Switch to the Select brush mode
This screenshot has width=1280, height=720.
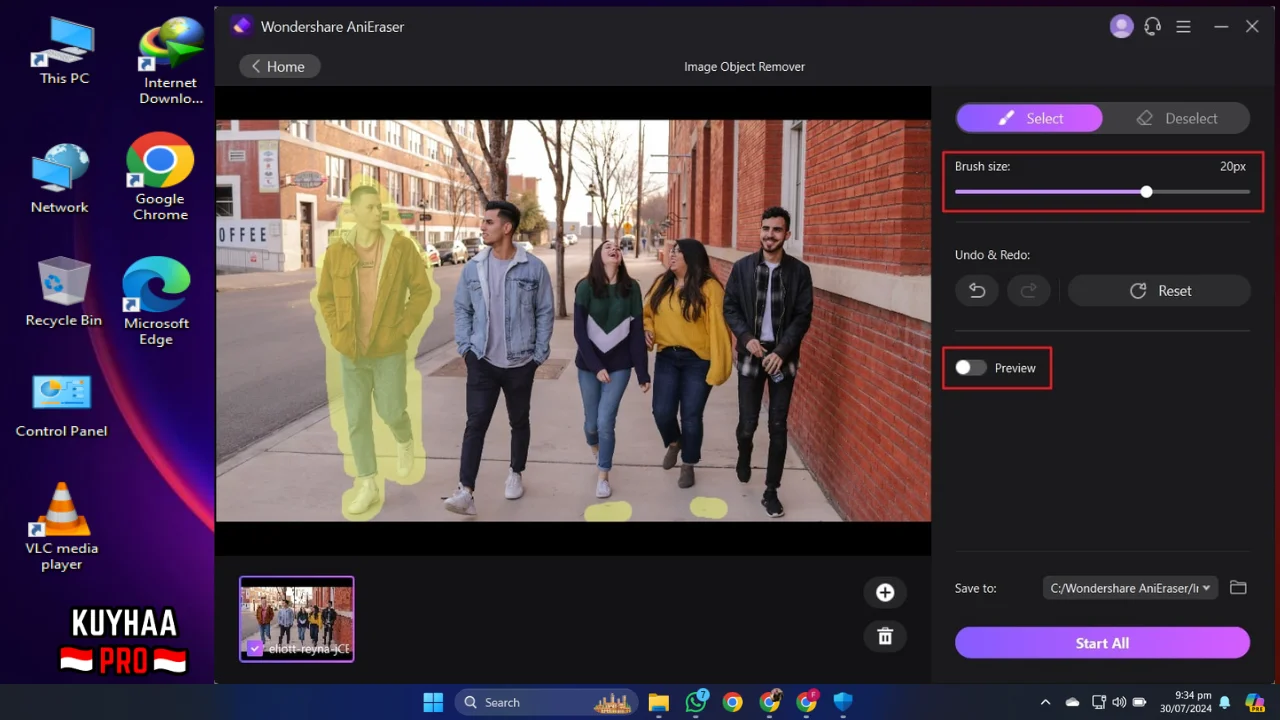pyautogui.click(x=1029, y=118)
